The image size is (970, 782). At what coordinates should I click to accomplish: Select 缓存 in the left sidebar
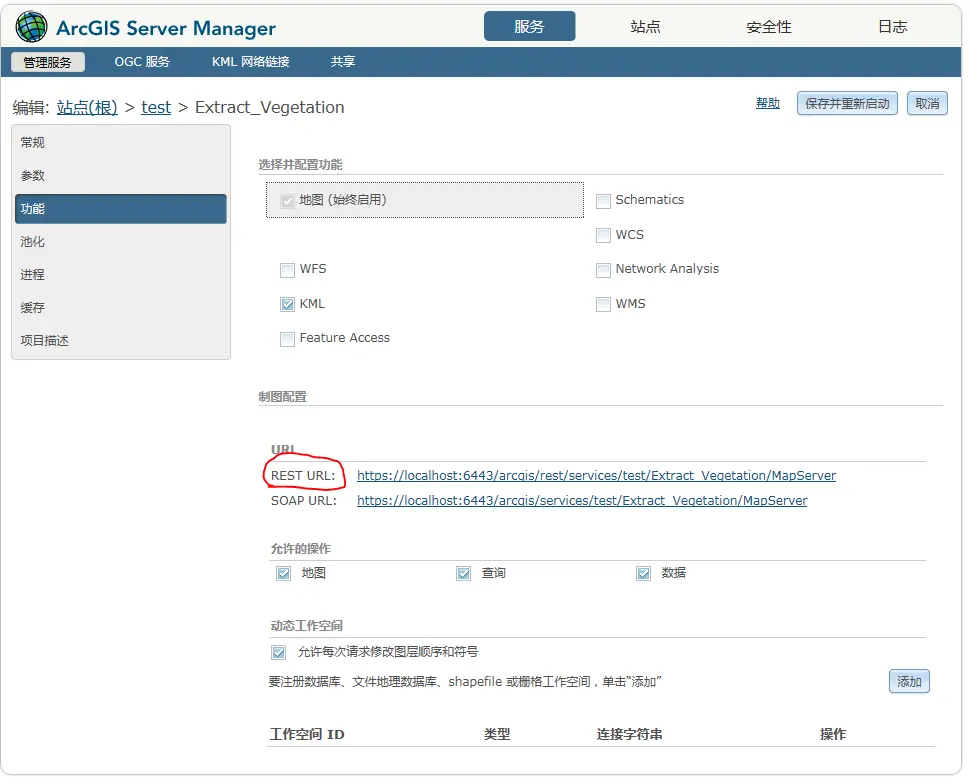pyautogui.click(x=121, y=307)
